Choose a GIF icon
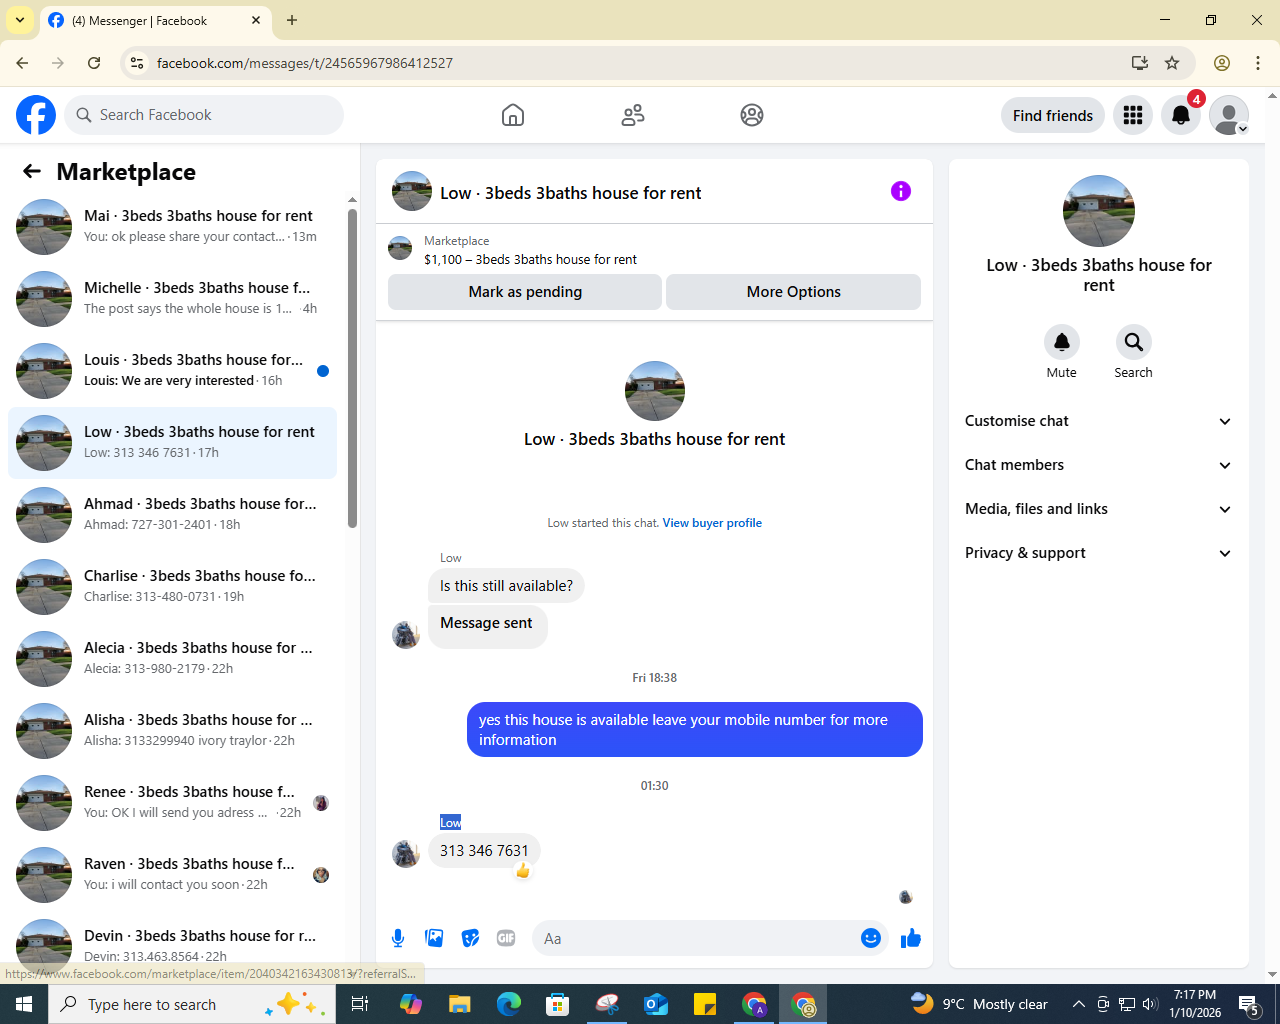Screen dimensions: 1280x1024 506,938
